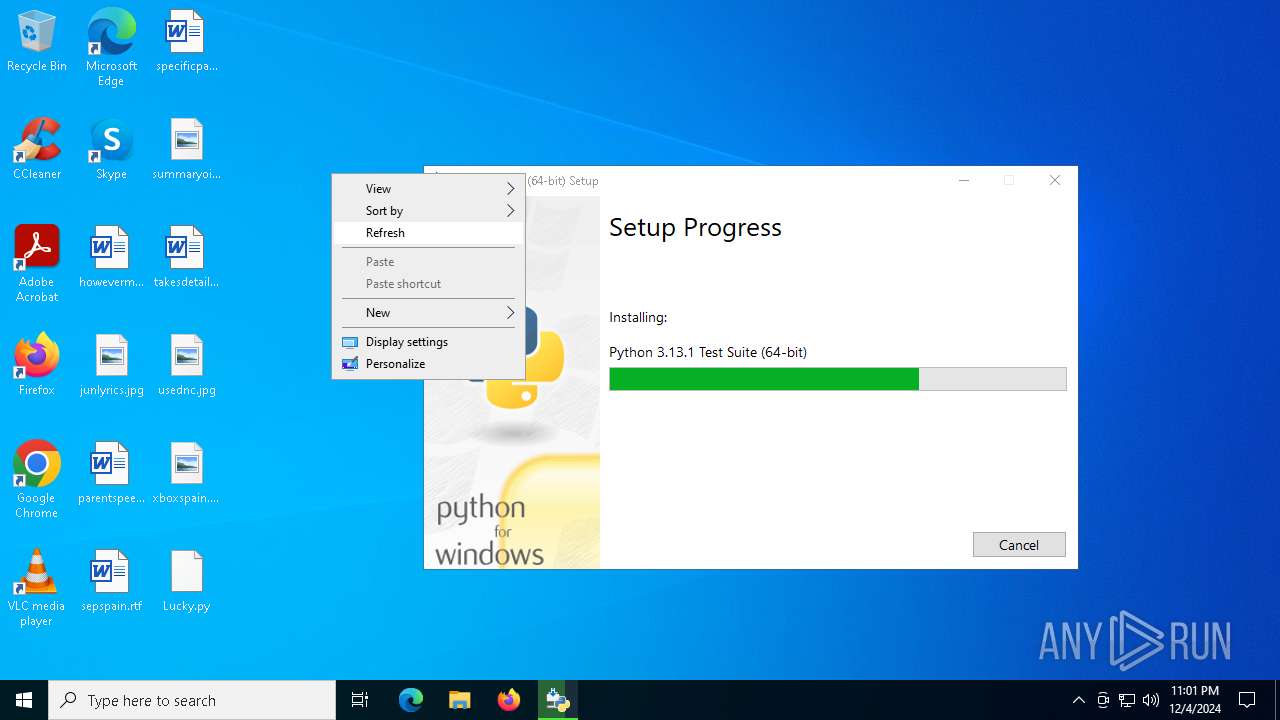The image size is (1280, 720).
Task: Open the notification center icon
Action: point(1247,700)
